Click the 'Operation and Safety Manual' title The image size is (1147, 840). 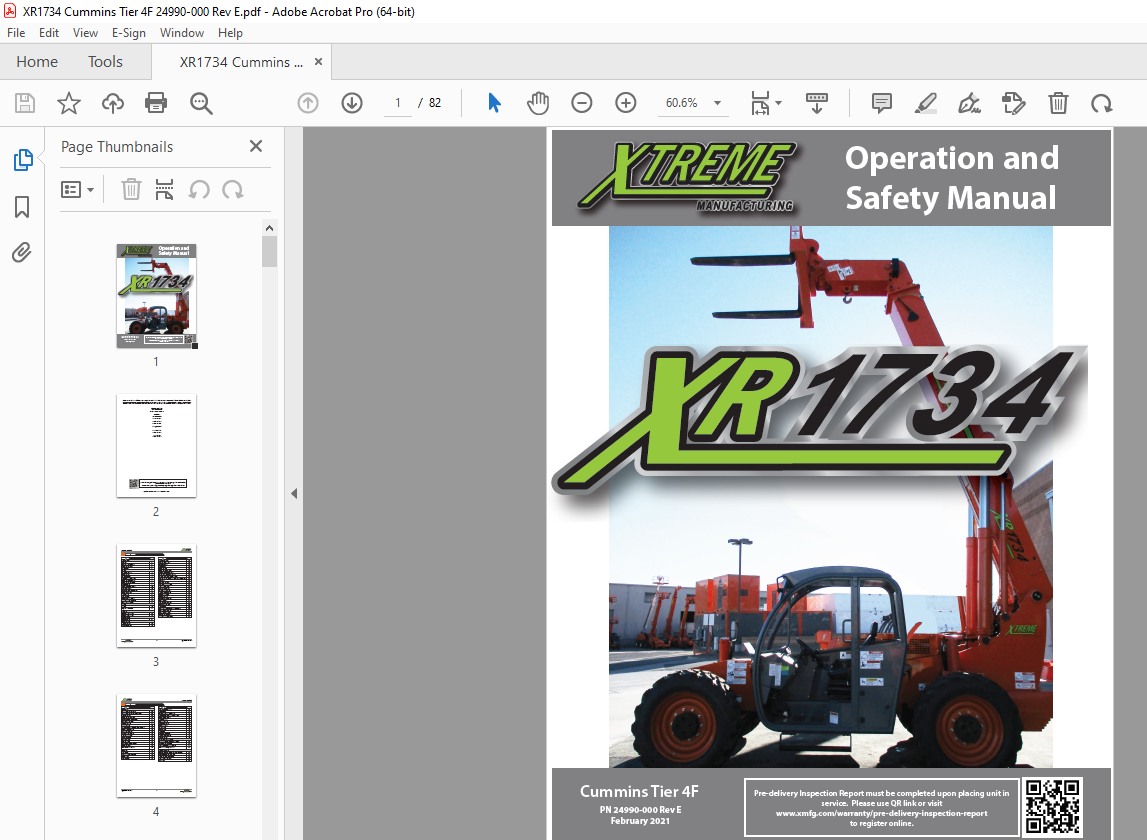tap(951, 178)
